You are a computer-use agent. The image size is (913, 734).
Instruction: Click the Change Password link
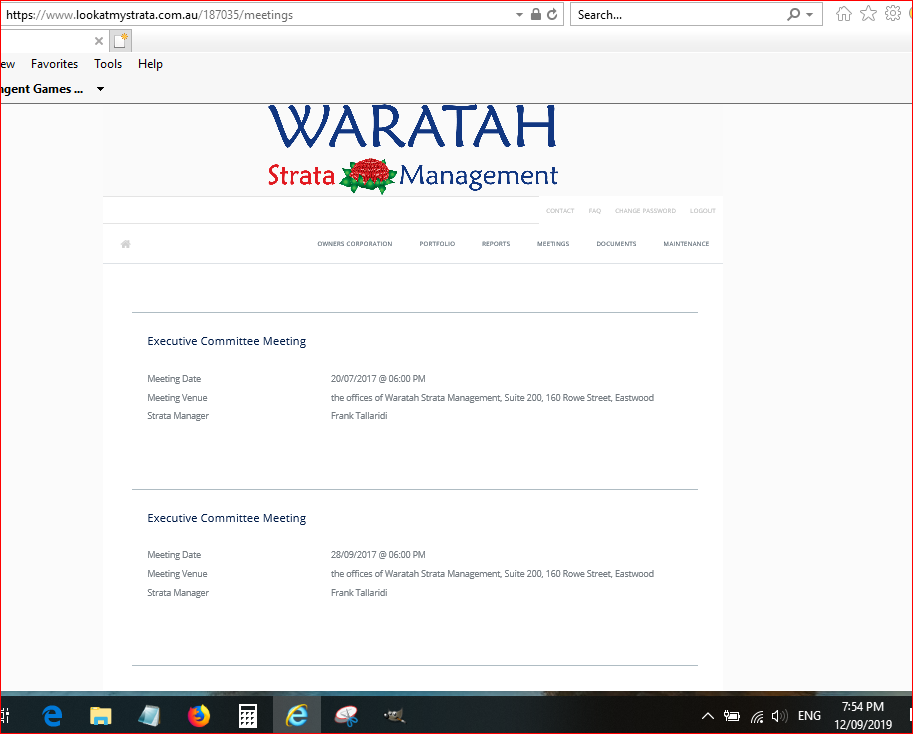pos(645,211)
